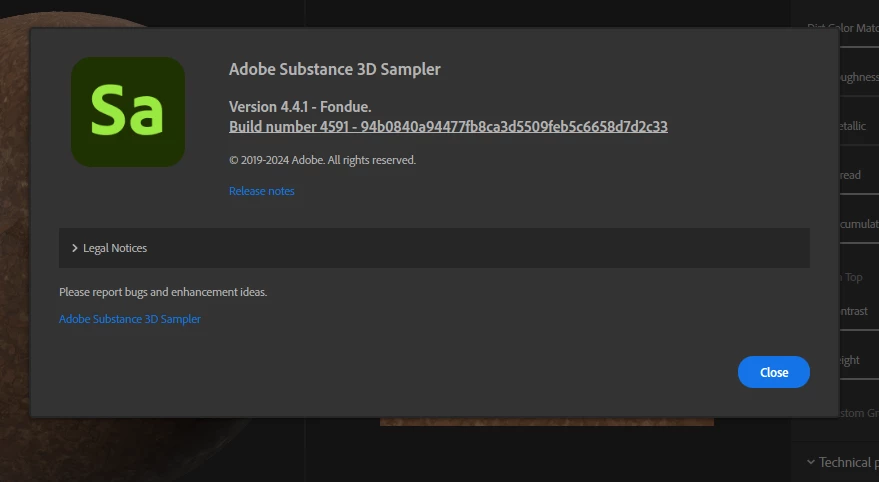Expand the Legal Notices section

pyautogui.click(x=434, y=248)
